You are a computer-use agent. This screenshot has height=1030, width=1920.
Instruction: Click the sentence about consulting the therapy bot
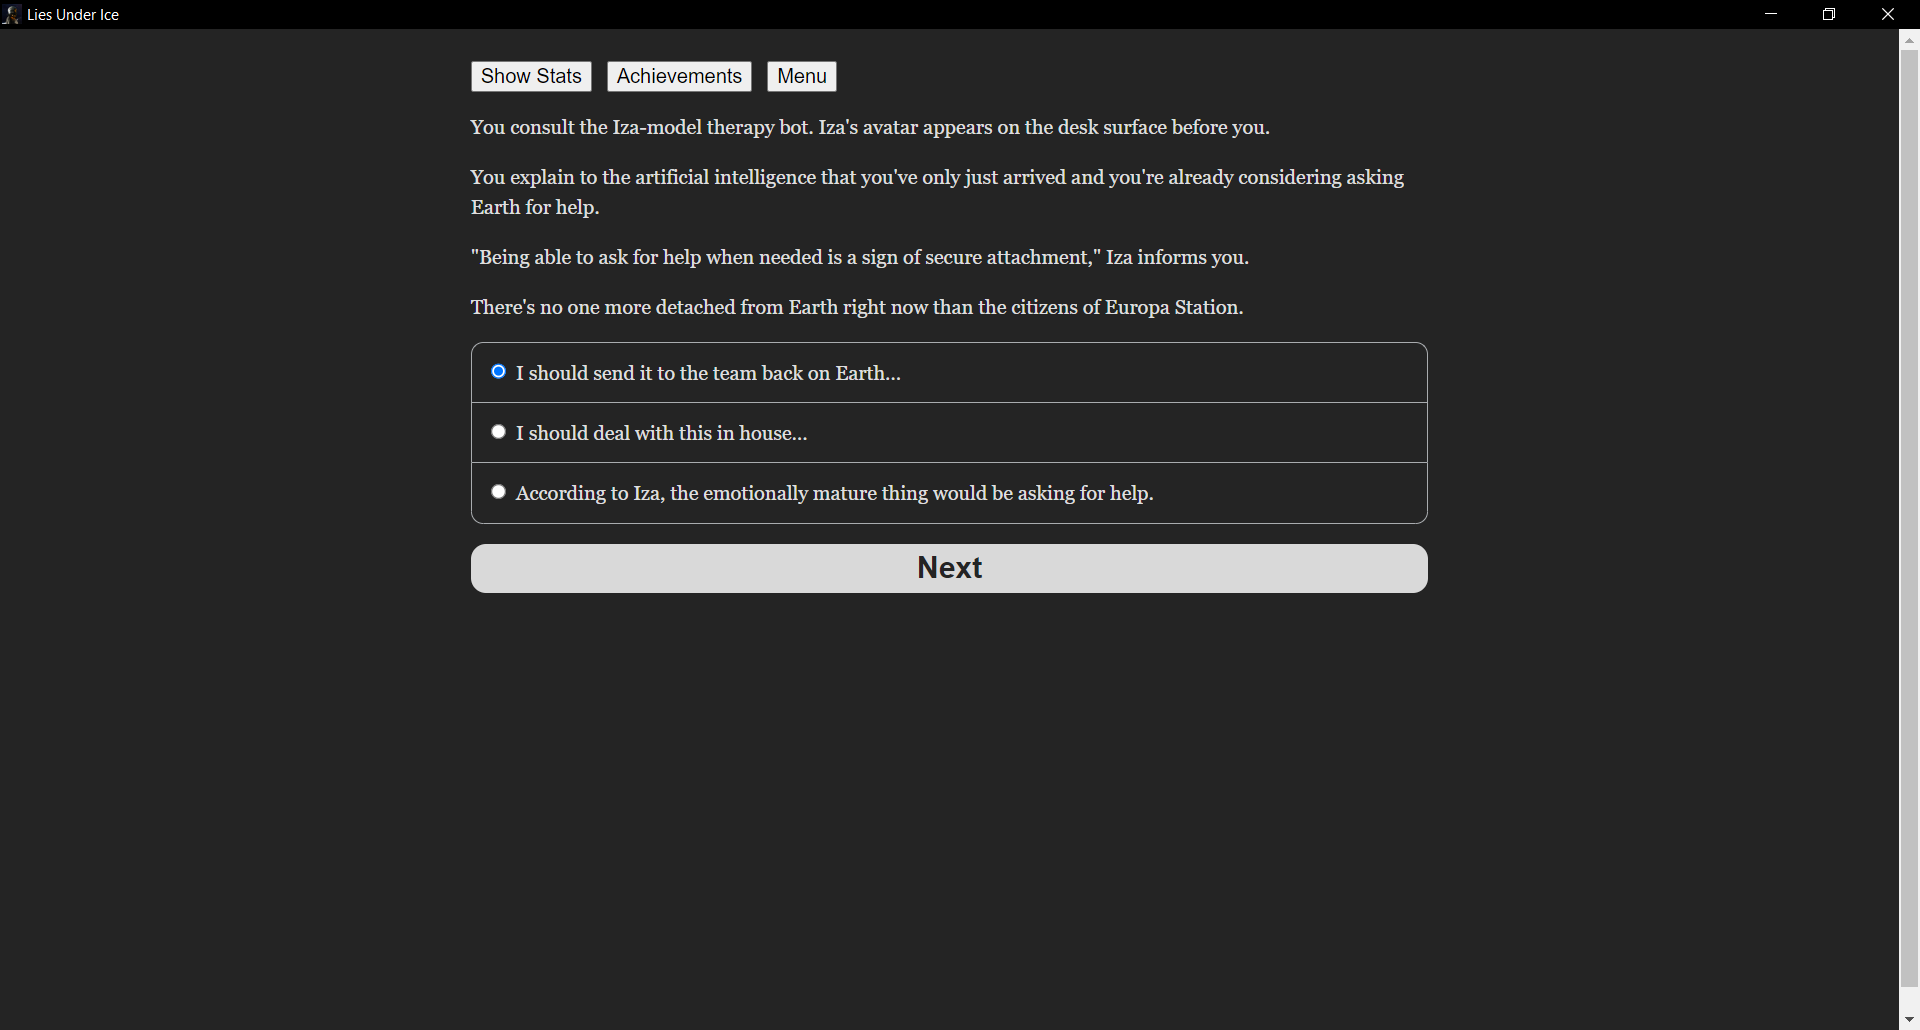click(x=870, y=128)
